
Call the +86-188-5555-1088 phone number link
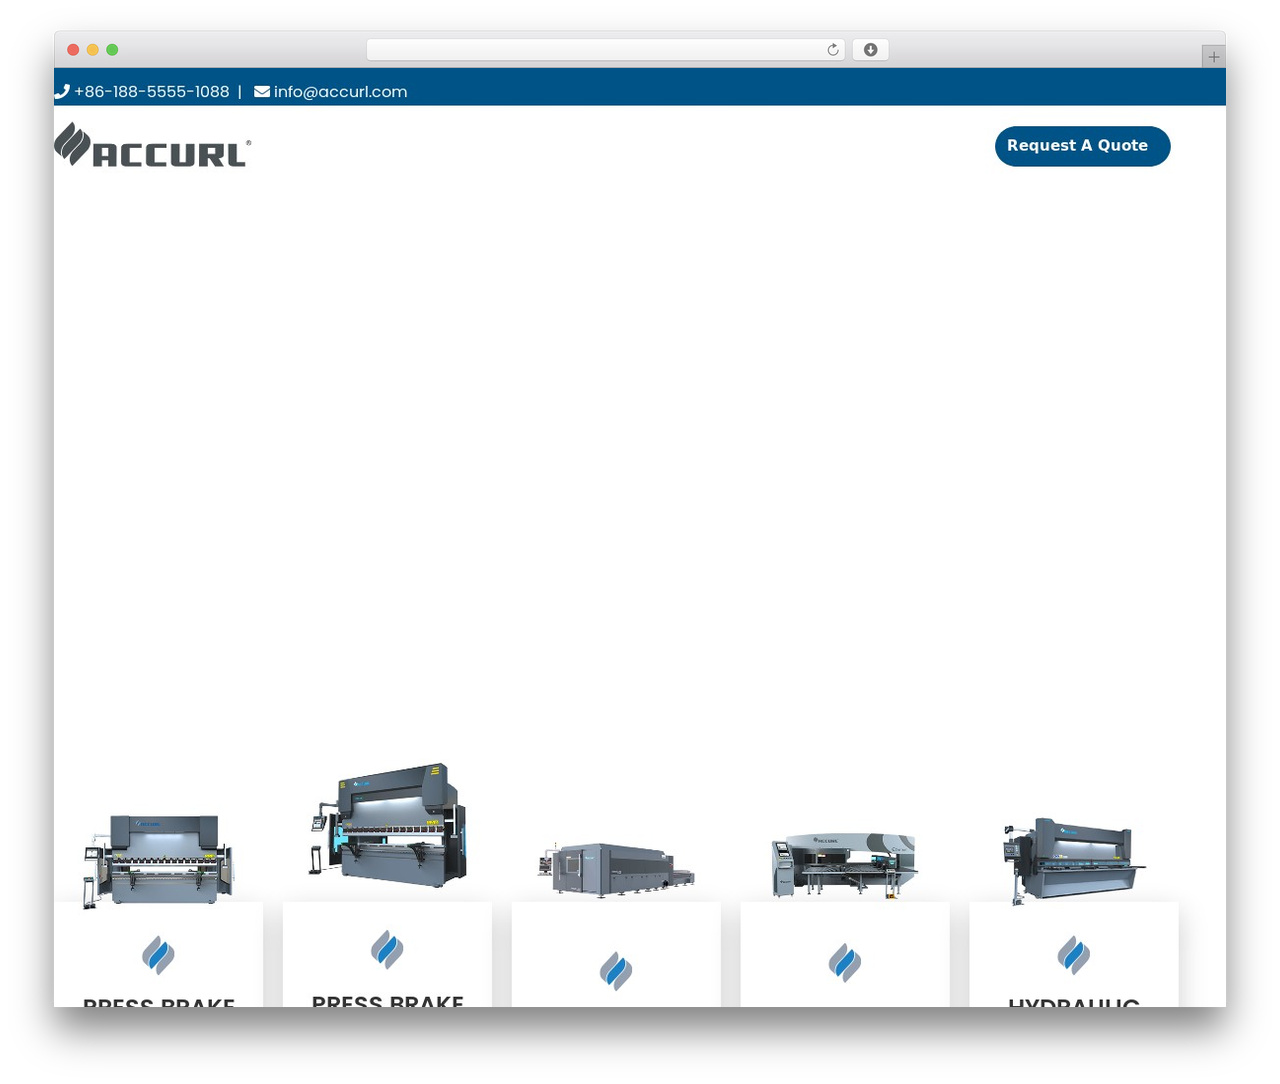152,92
